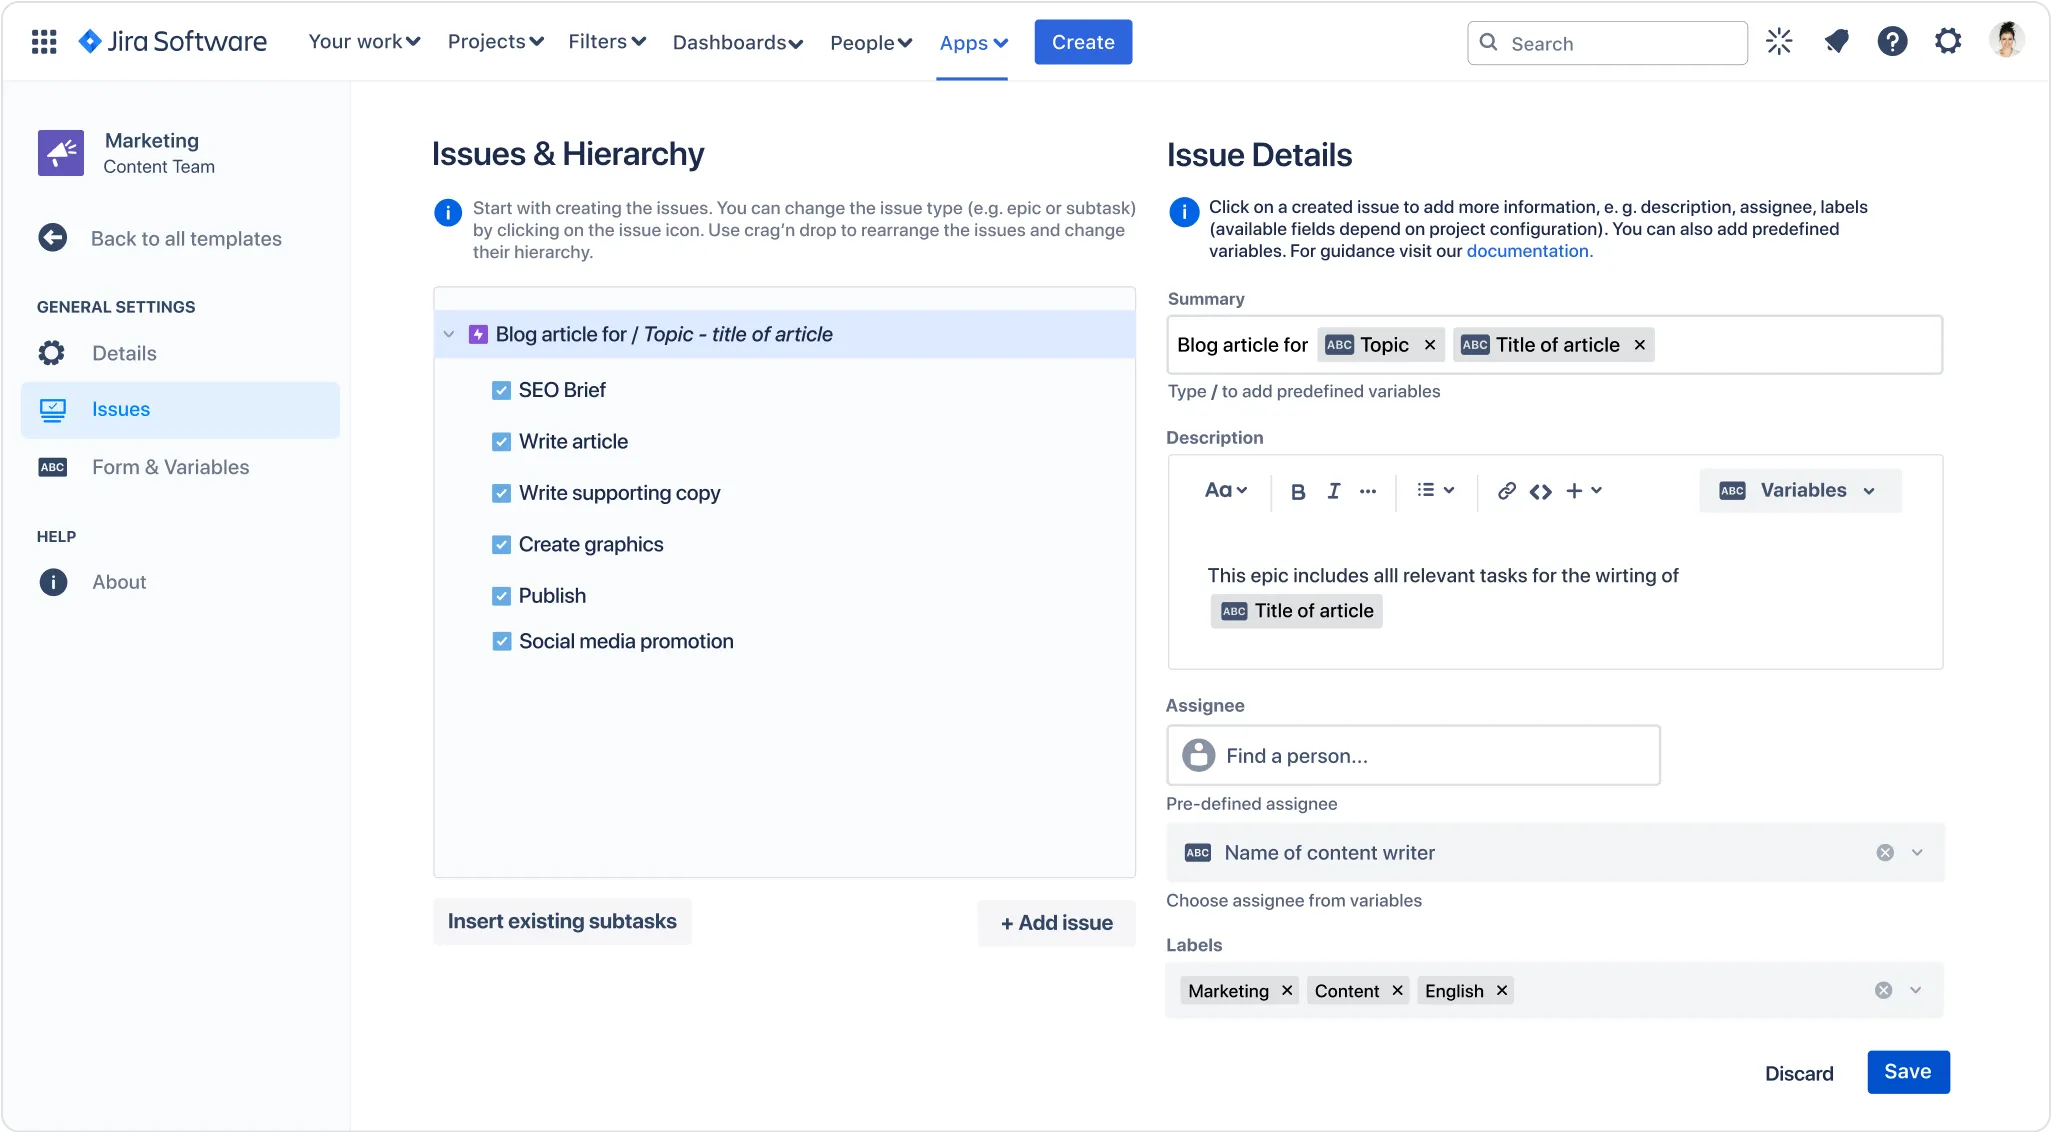Click the Add issue button
2051x1132 pixels.
coord(1056,923)
